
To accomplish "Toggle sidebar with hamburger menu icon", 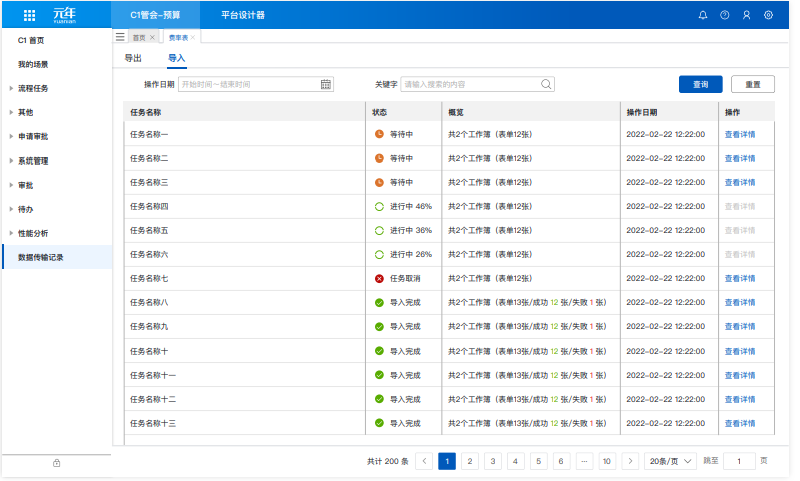I will pos(121,37).
